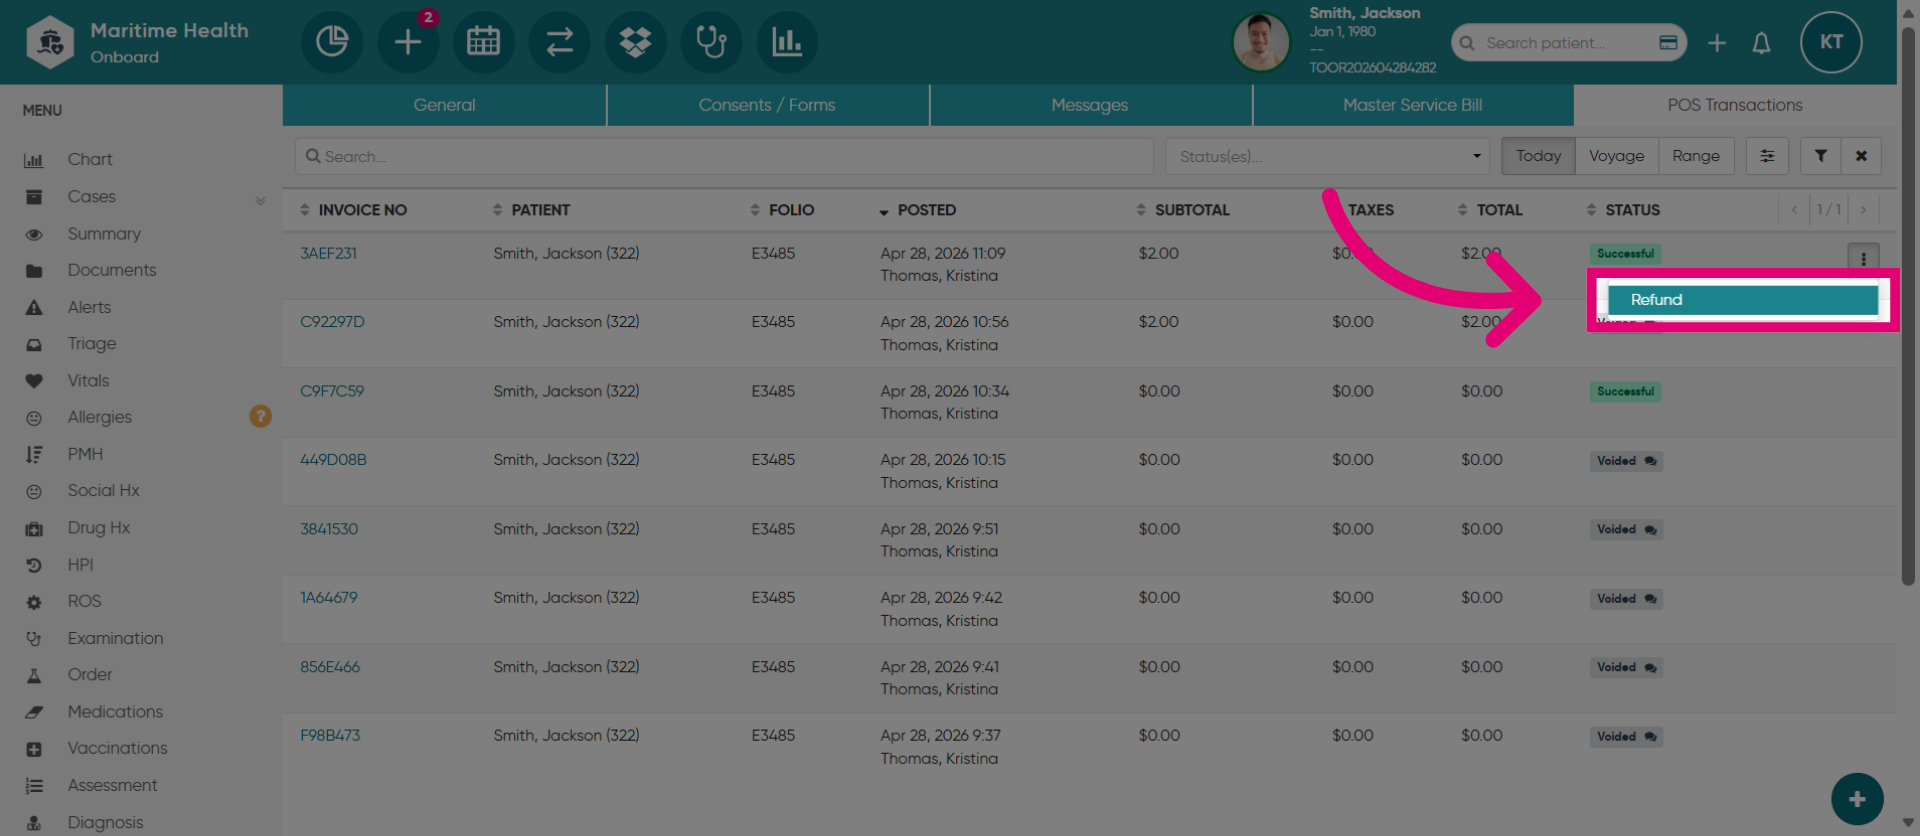Sort by POSTED column

click(917, 210)
